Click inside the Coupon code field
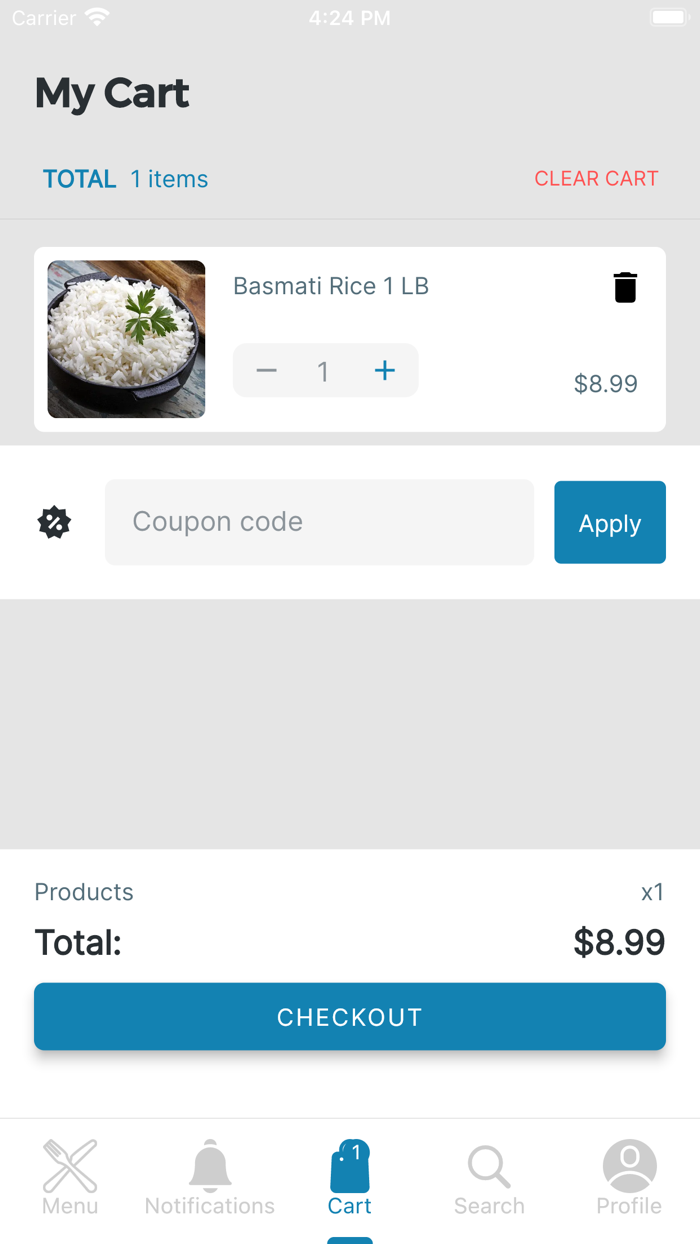 (x=318, y=521)
